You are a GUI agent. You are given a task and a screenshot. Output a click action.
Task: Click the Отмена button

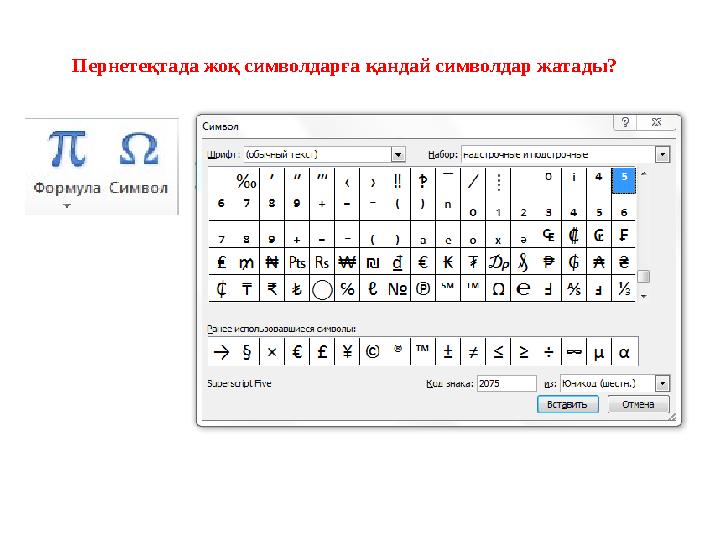pos(638,404)
